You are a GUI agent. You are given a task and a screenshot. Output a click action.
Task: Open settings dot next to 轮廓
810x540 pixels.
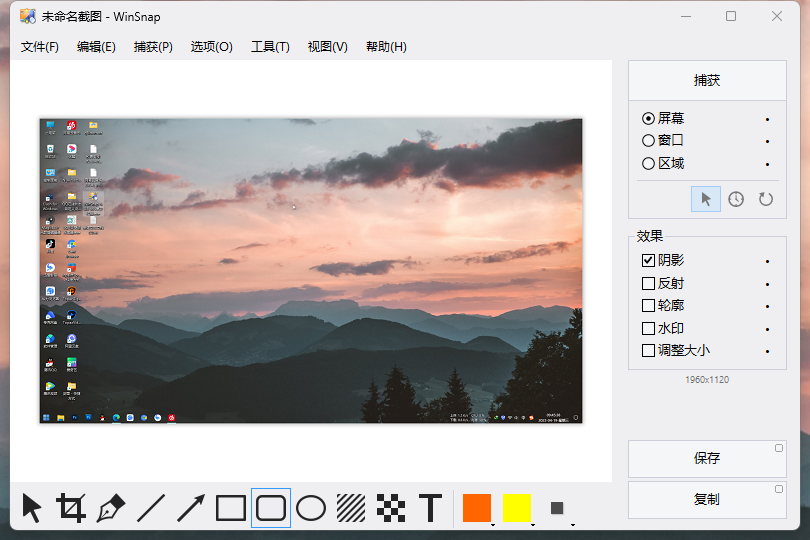point(768,306)
